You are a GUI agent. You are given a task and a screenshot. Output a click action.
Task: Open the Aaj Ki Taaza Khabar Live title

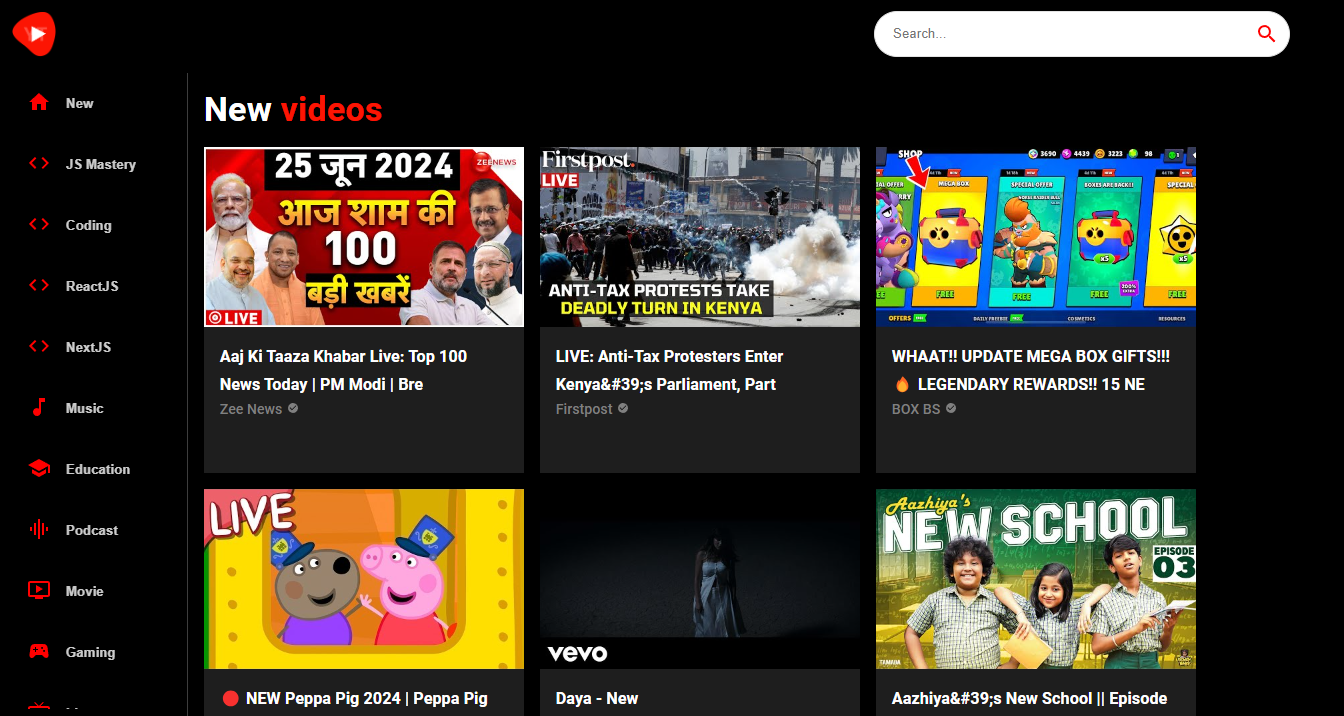344,370
